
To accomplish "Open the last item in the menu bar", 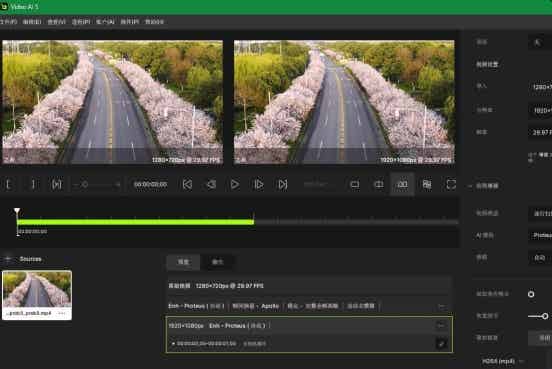I will pos(154,22).
